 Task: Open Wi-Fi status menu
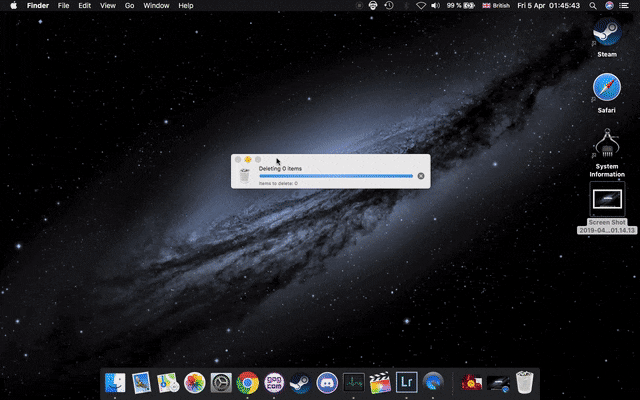pos(421,6)
